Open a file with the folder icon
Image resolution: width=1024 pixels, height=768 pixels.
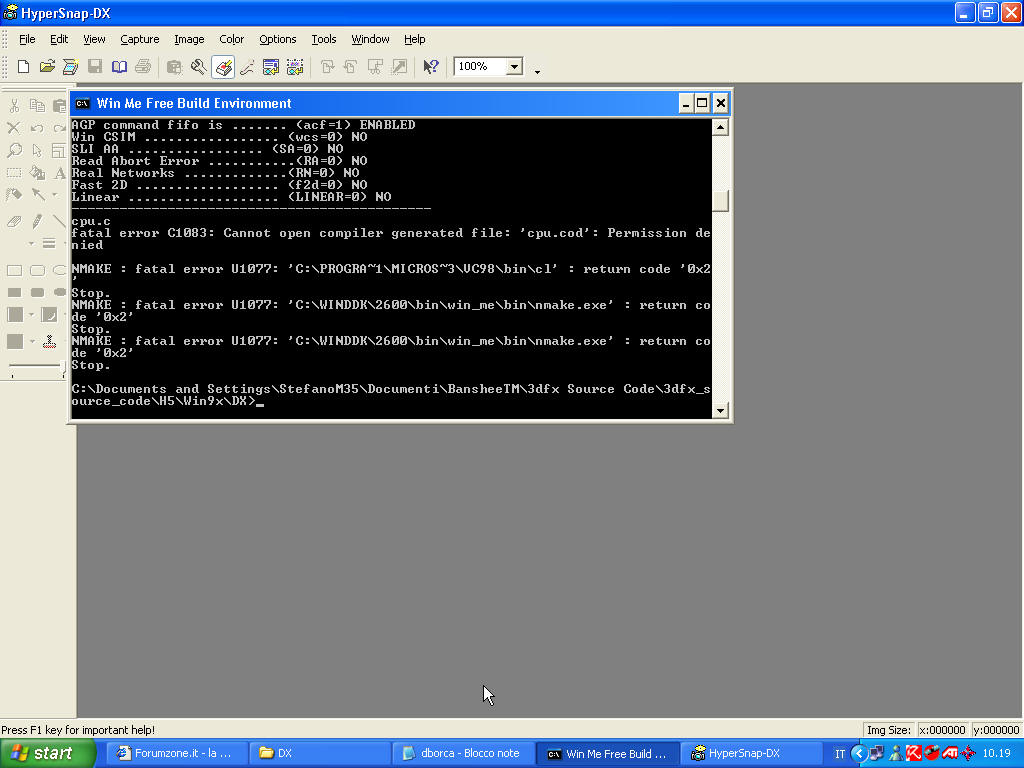click(x=47, y=67)
